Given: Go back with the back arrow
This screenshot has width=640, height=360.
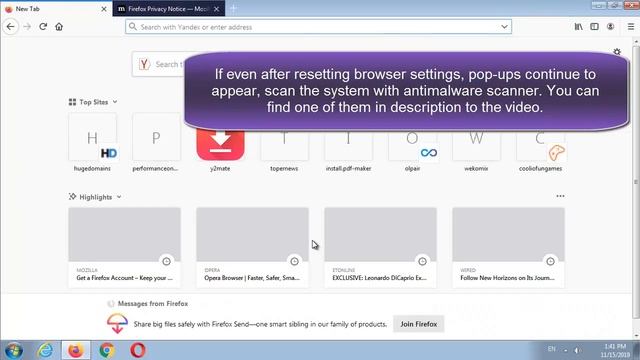Looking at the screenshot, I should 11,27.
